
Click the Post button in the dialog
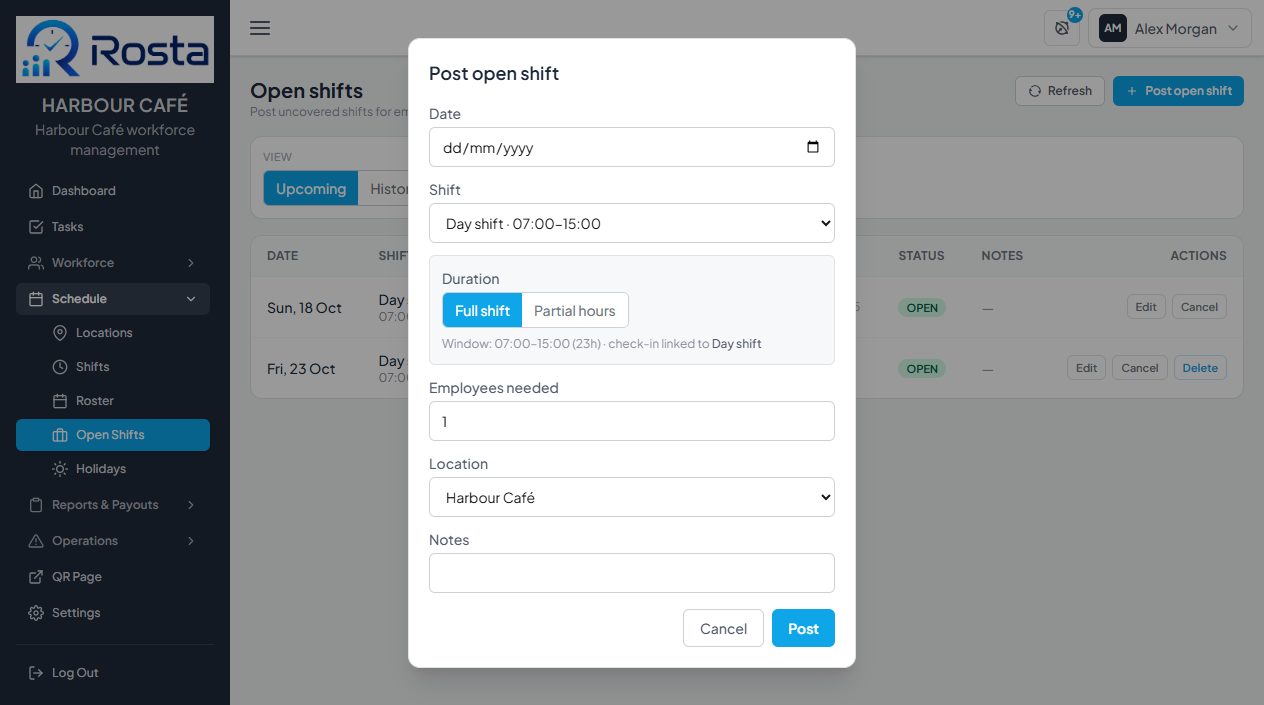[x=803, y=628]
